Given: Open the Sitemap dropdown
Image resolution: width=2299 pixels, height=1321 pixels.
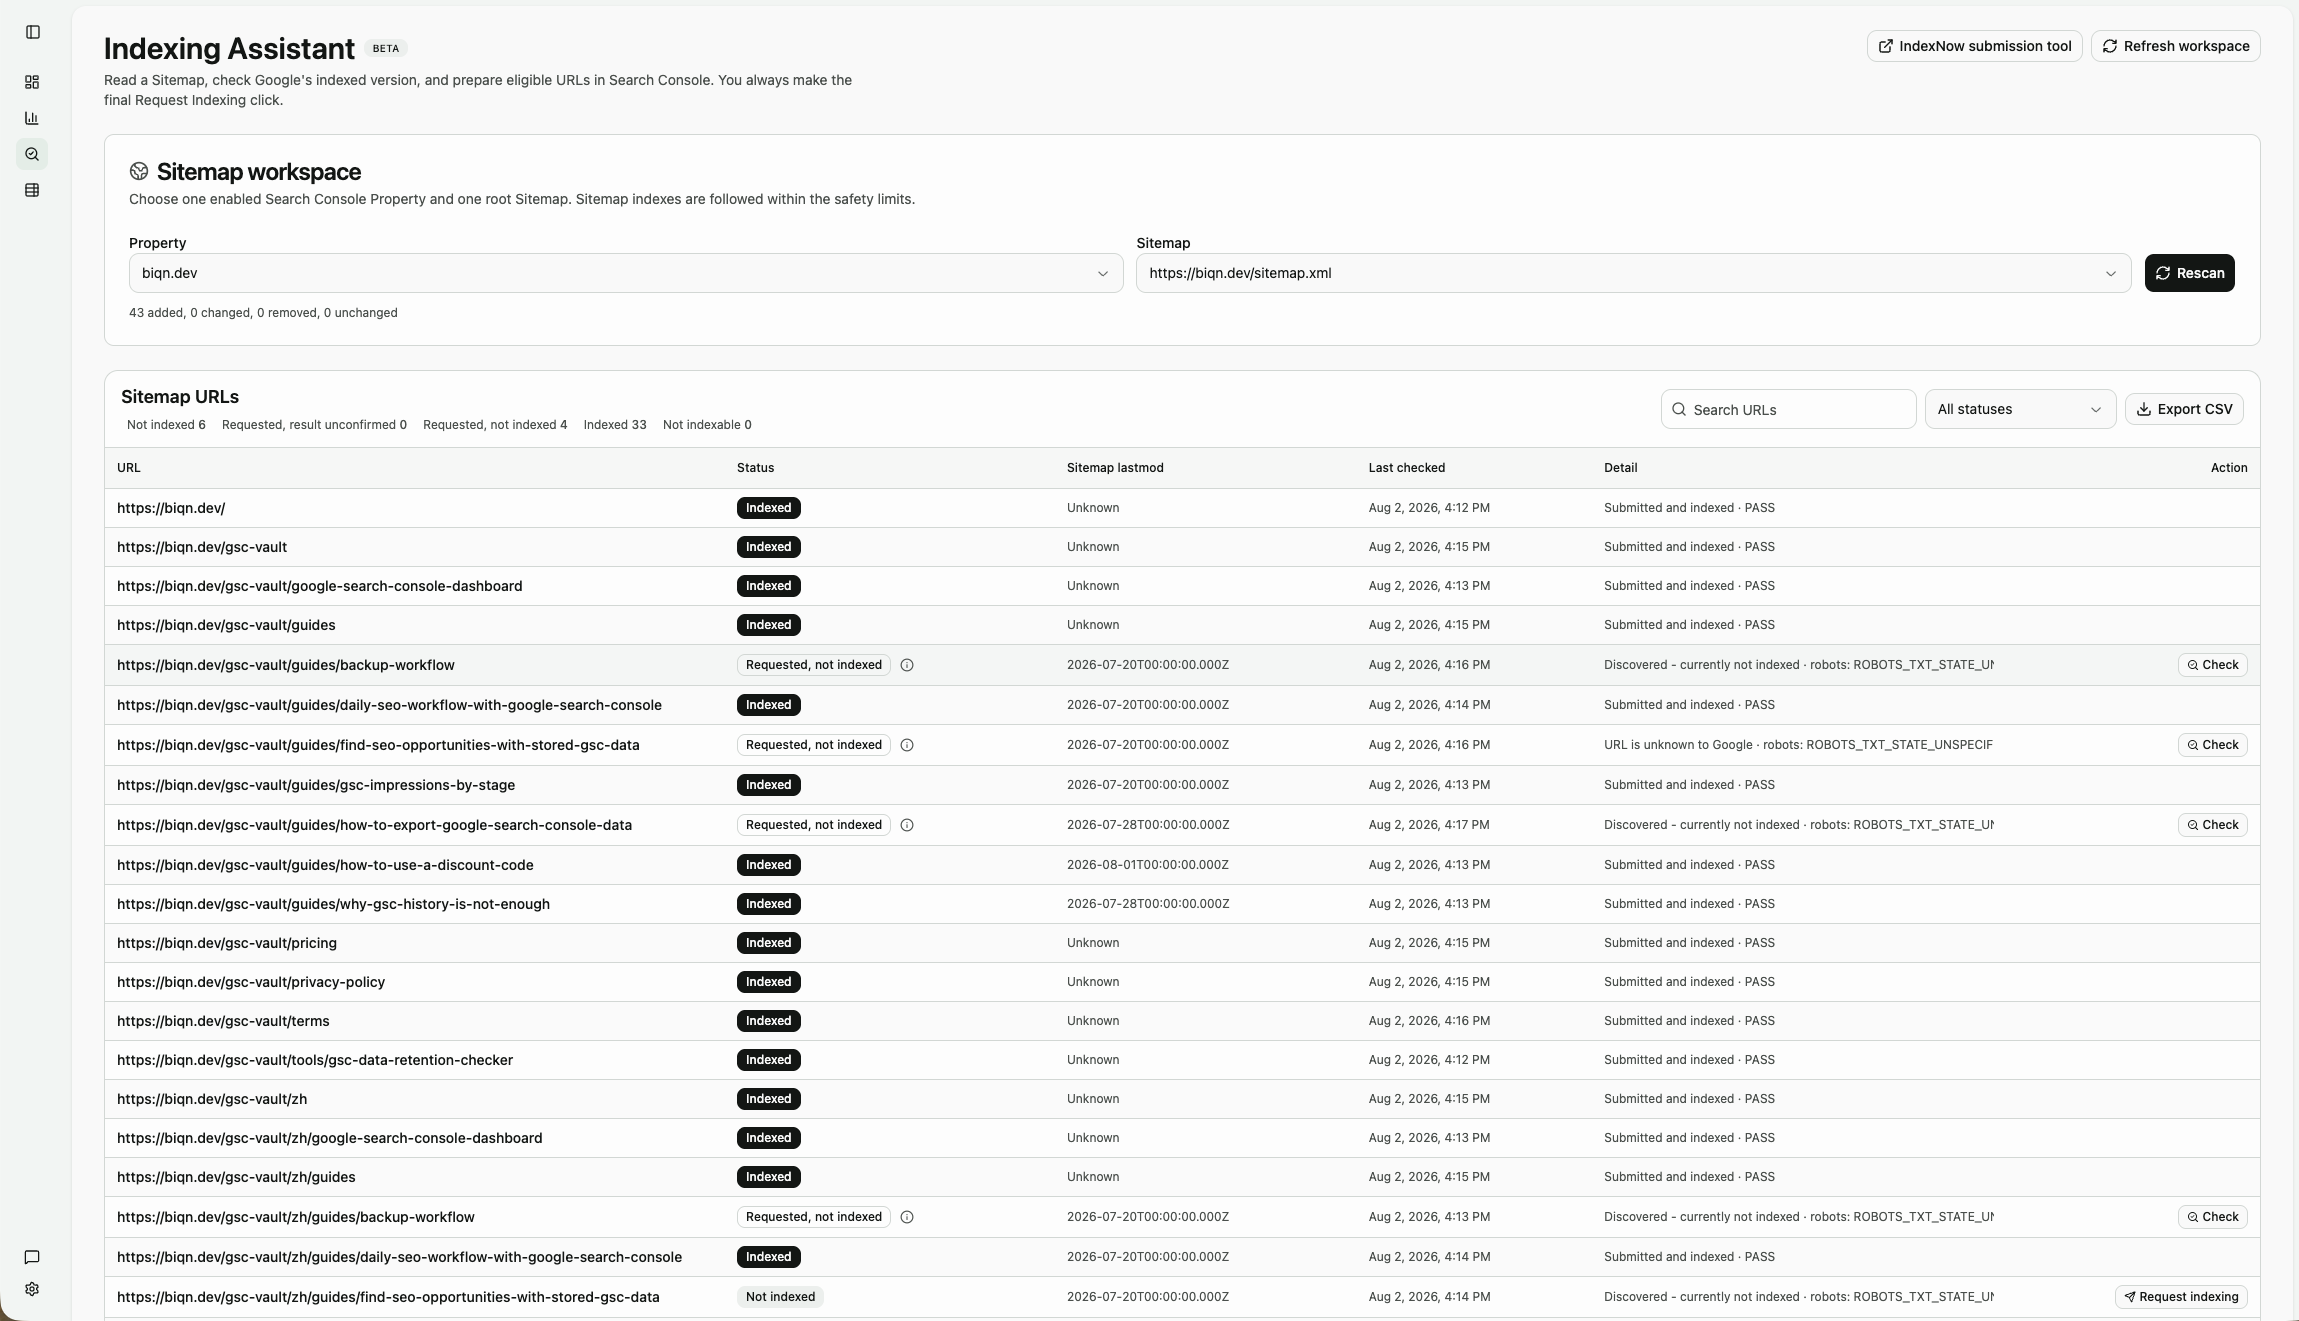Looking at the screenshot, I should point(1633,273).
